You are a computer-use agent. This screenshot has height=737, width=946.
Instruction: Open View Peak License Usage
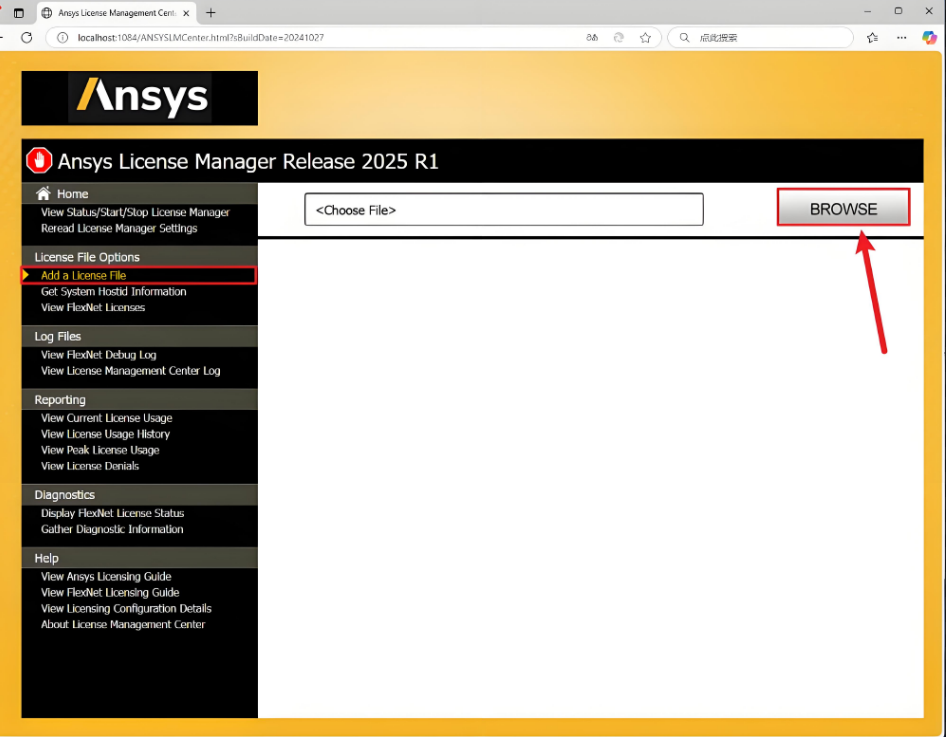[100, 450]
